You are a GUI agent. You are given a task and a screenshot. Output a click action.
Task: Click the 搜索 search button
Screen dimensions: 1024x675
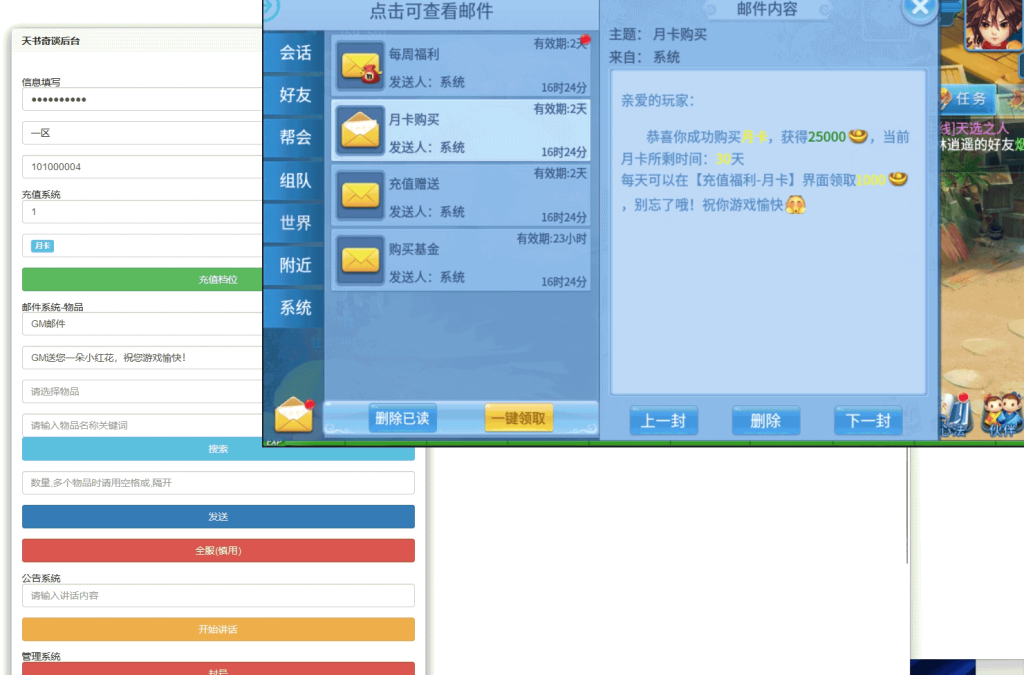pos(218,450)
